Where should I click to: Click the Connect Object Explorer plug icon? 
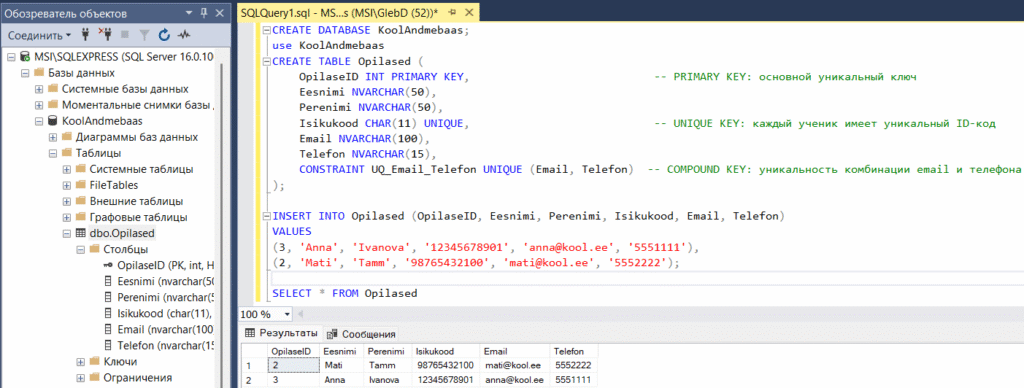[85, 35]
